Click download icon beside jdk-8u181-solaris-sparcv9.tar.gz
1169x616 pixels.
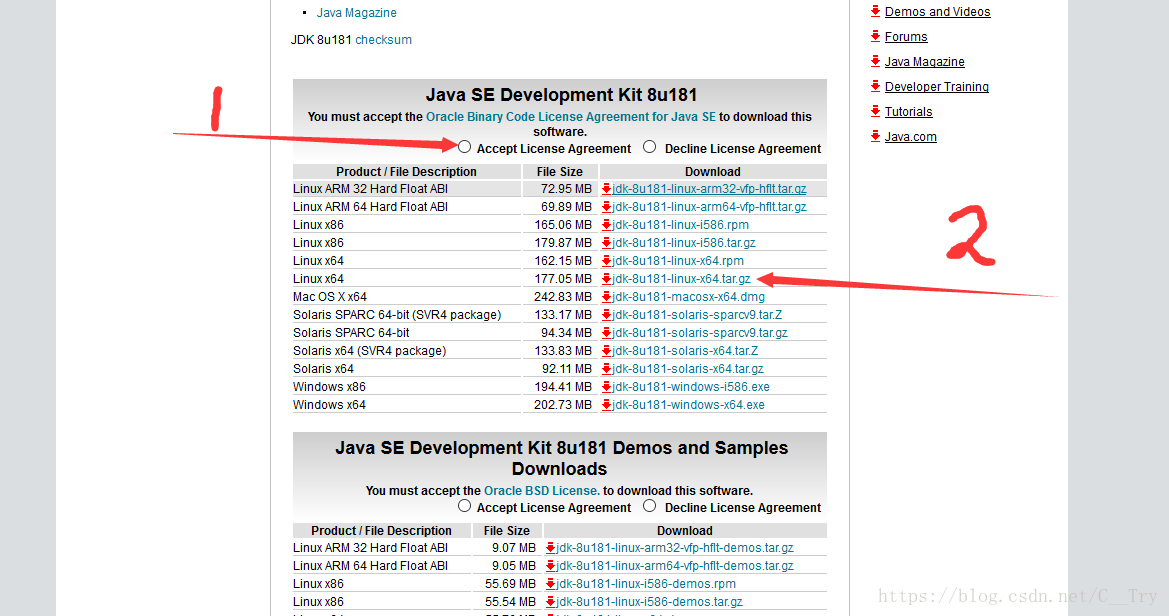(x=607, y=333)
